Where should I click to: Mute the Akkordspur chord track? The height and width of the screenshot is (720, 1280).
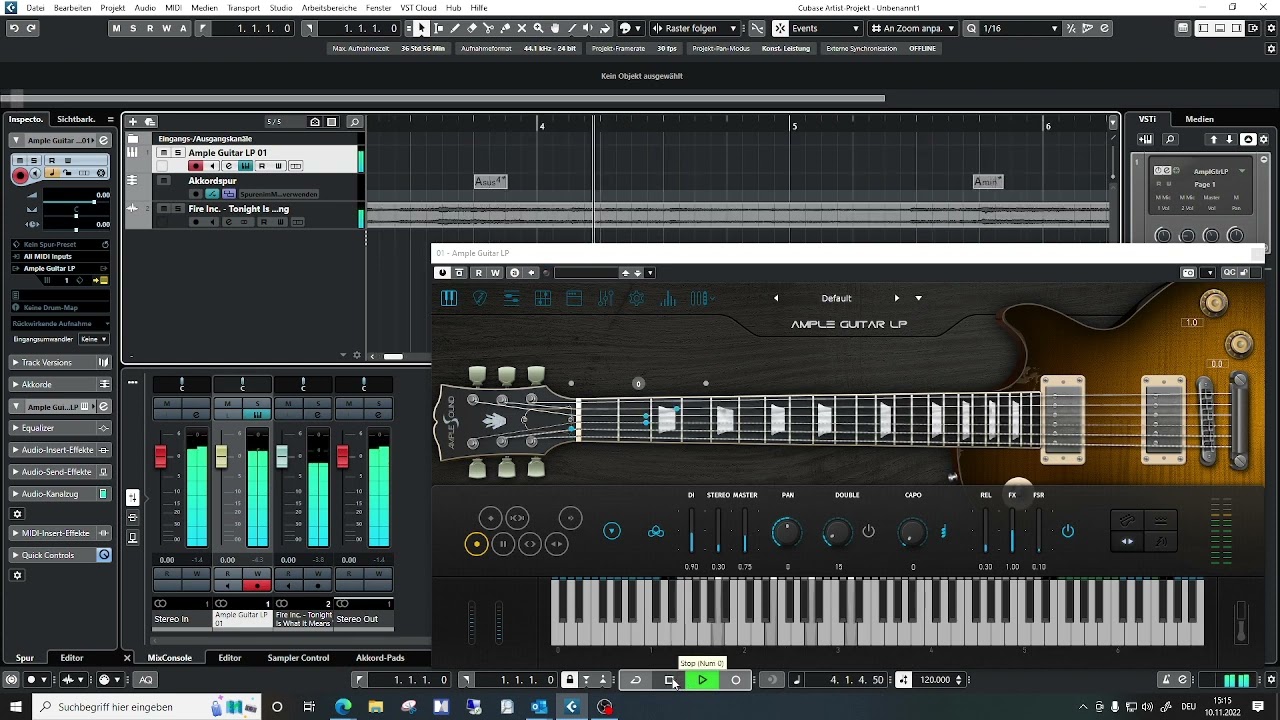tap(164, 181)
